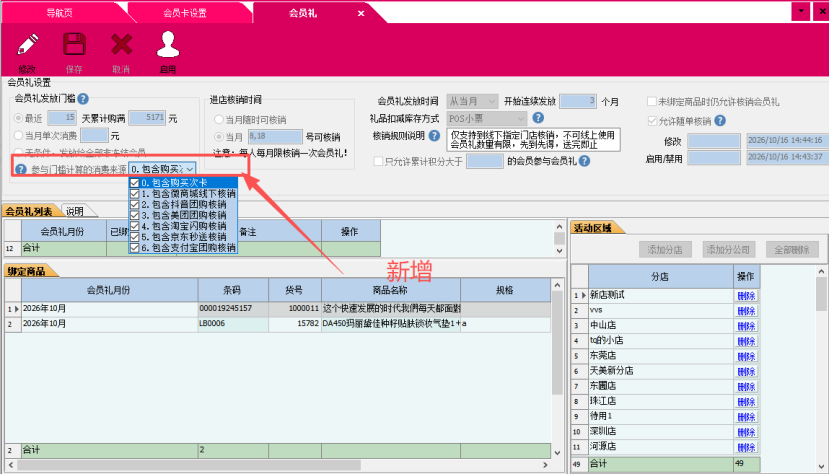The image size is (829, 474).
Task: Toggle 5. 包含京东秒送核销 checkbox
Action: (135, 237)
